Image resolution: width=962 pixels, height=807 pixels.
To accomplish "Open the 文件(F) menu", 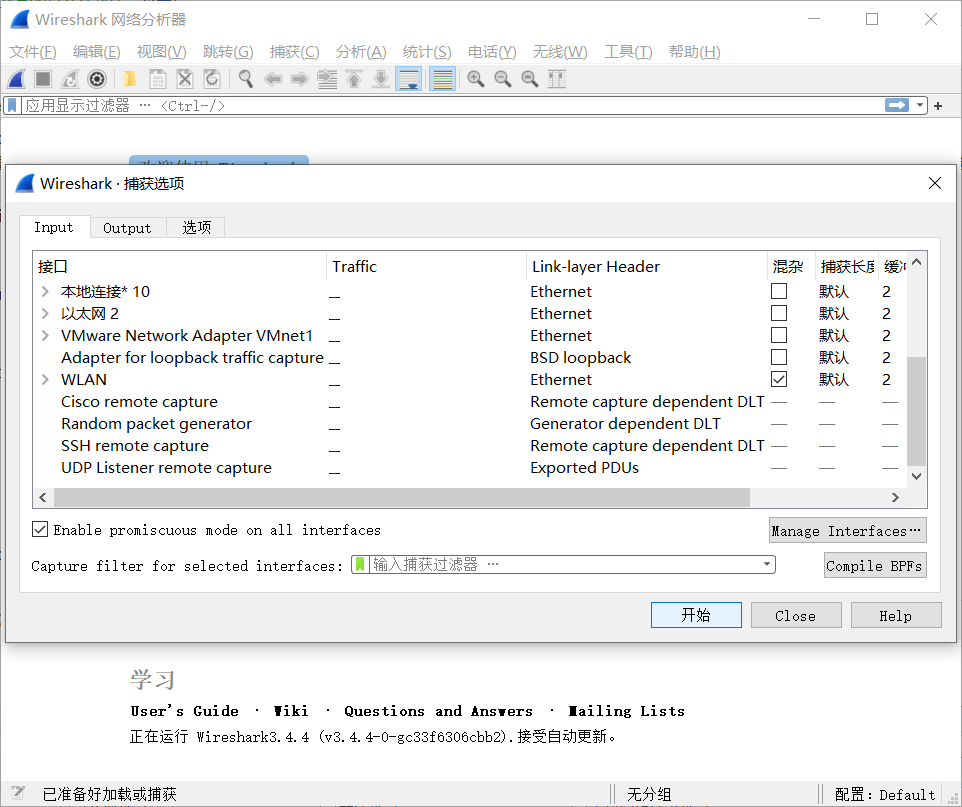I will tap(33, 52).
